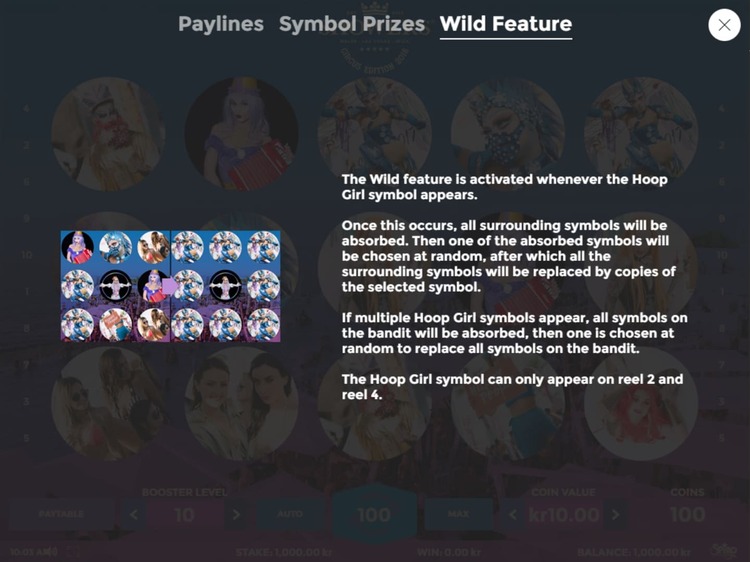Click the Hoop Girl symbol in right example grid
Screen dimensions: 750x562
[225, 286]
